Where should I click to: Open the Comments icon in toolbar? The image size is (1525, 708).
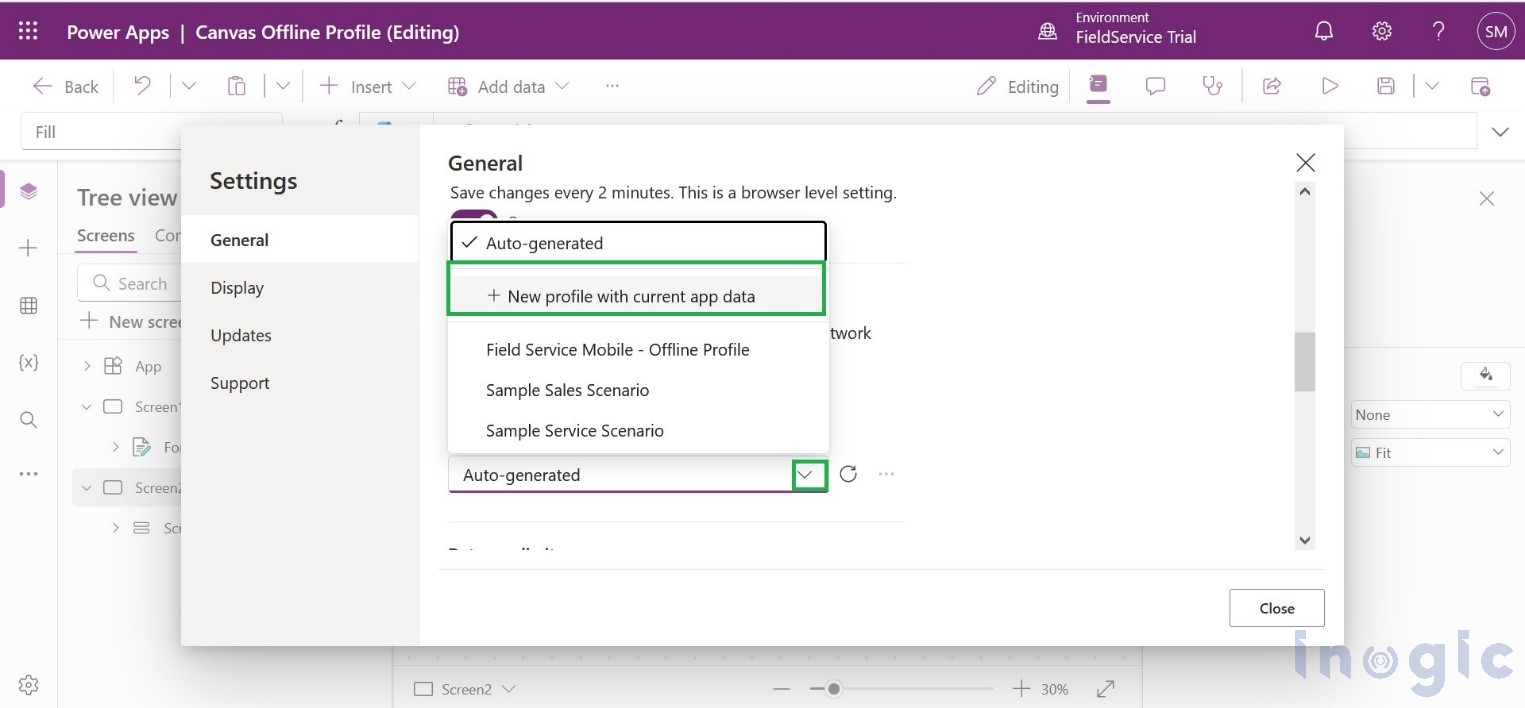coord(1155,86)
